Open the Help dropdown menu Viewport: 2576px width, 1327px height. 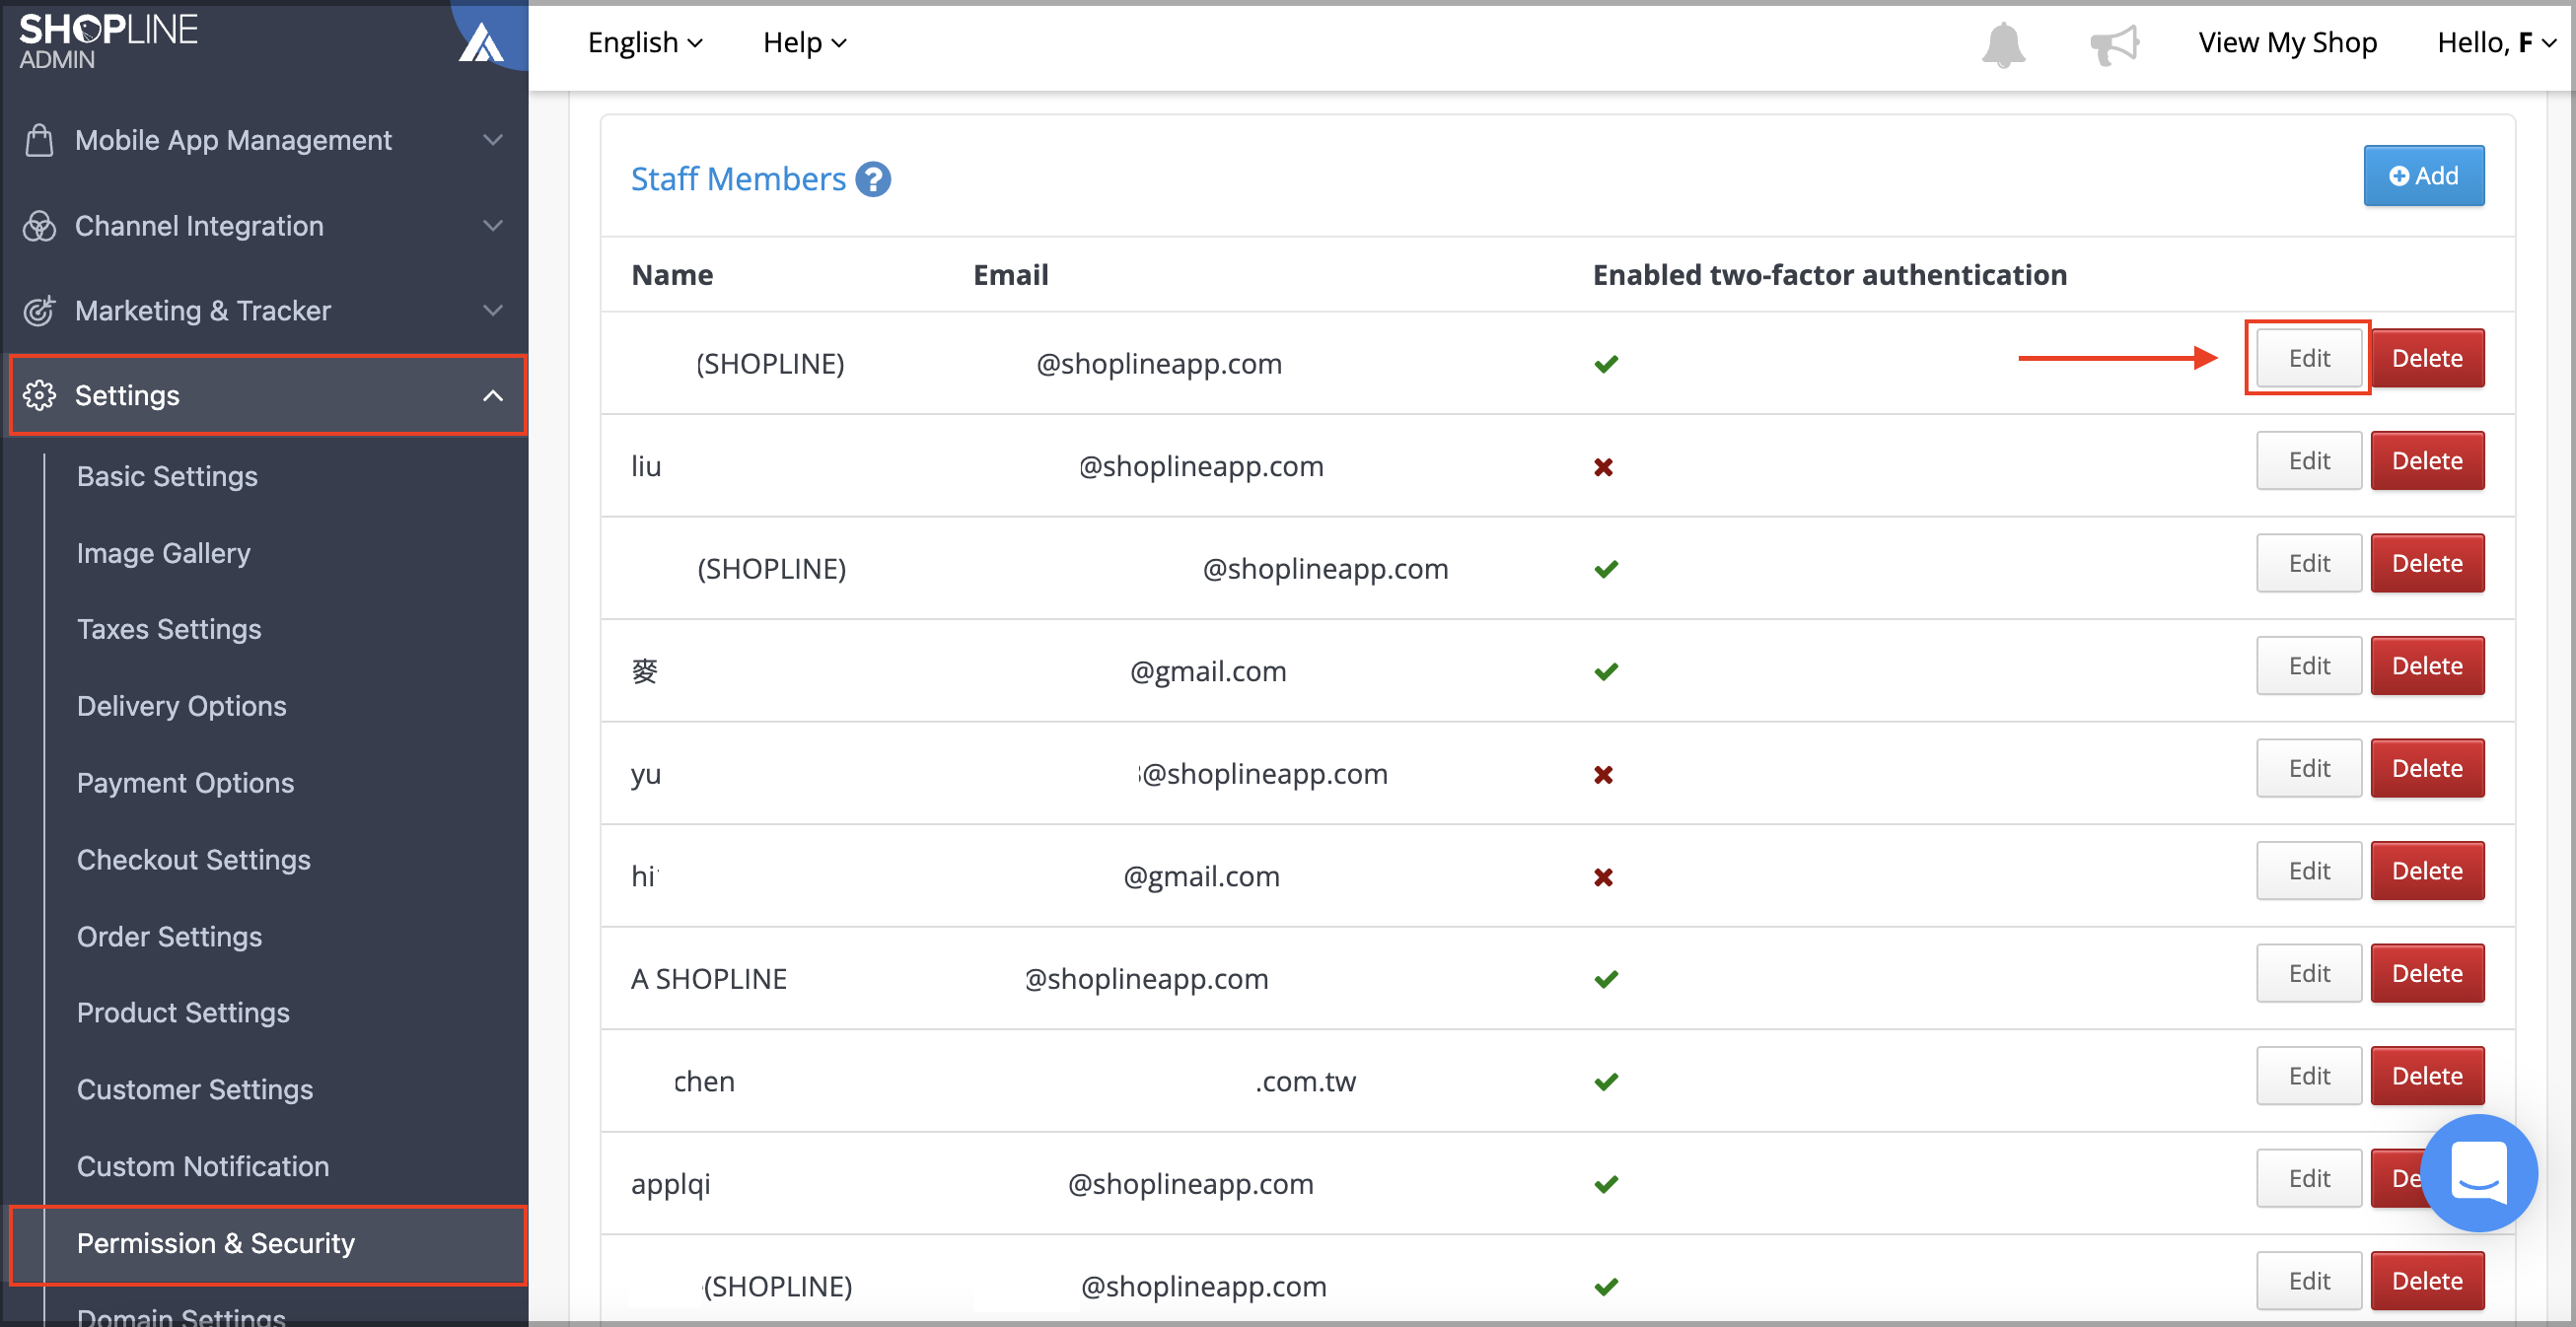(x=804, y=42)
